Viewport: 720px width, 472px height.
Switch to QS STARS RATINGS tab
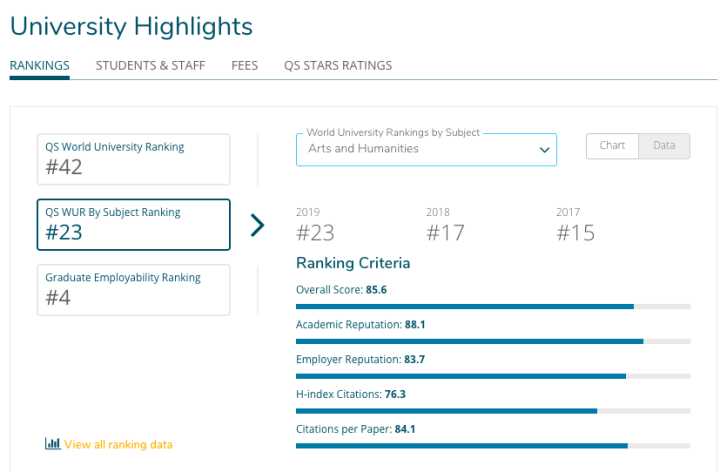click(x=338, y=66)
